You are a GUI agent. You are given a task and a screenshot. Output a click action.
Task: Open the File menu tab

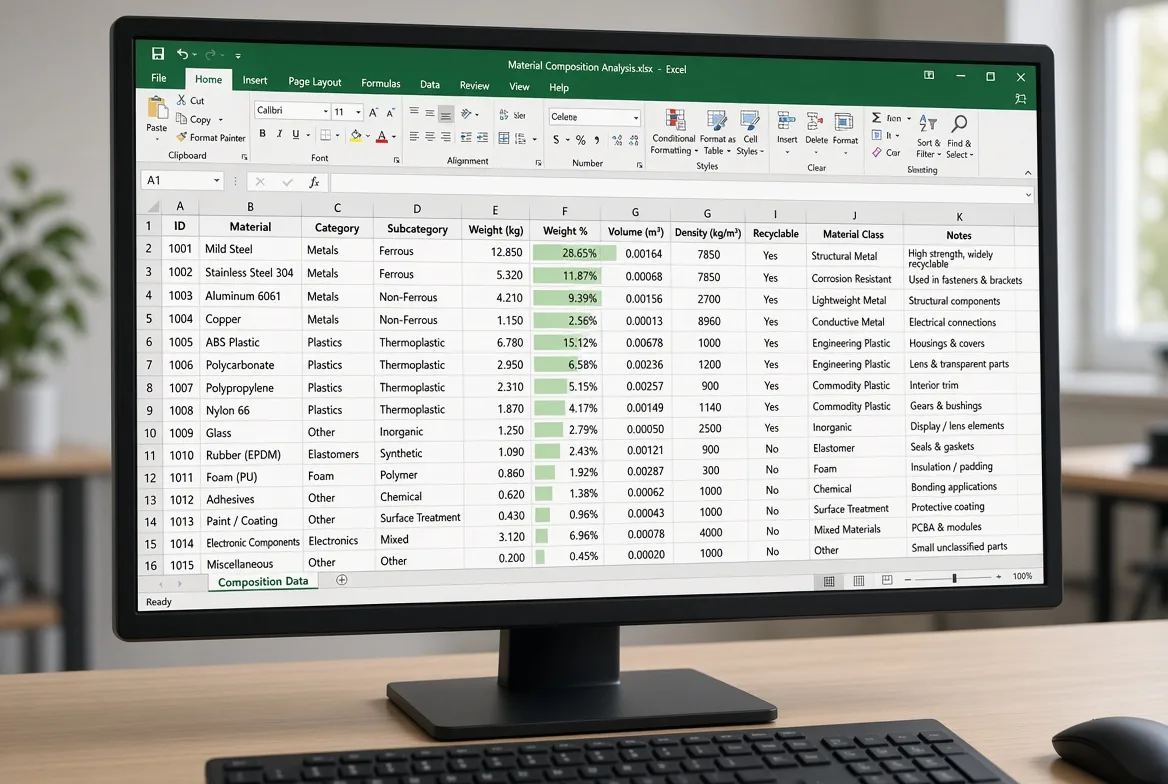159,78
